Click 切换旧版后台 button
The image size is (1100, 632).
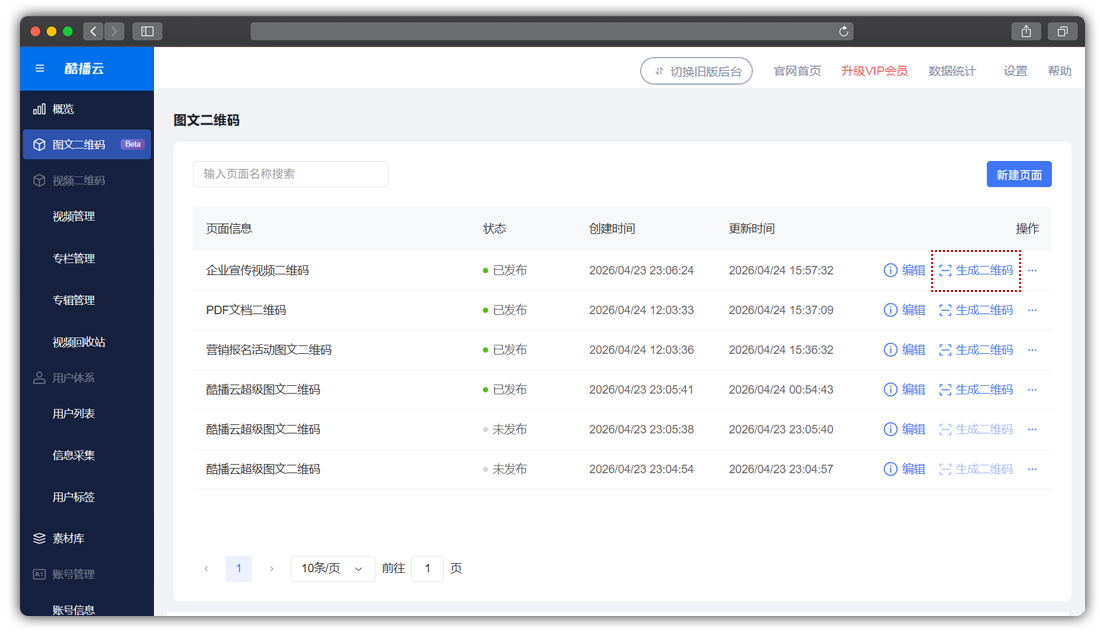click(x=696, y=71)
